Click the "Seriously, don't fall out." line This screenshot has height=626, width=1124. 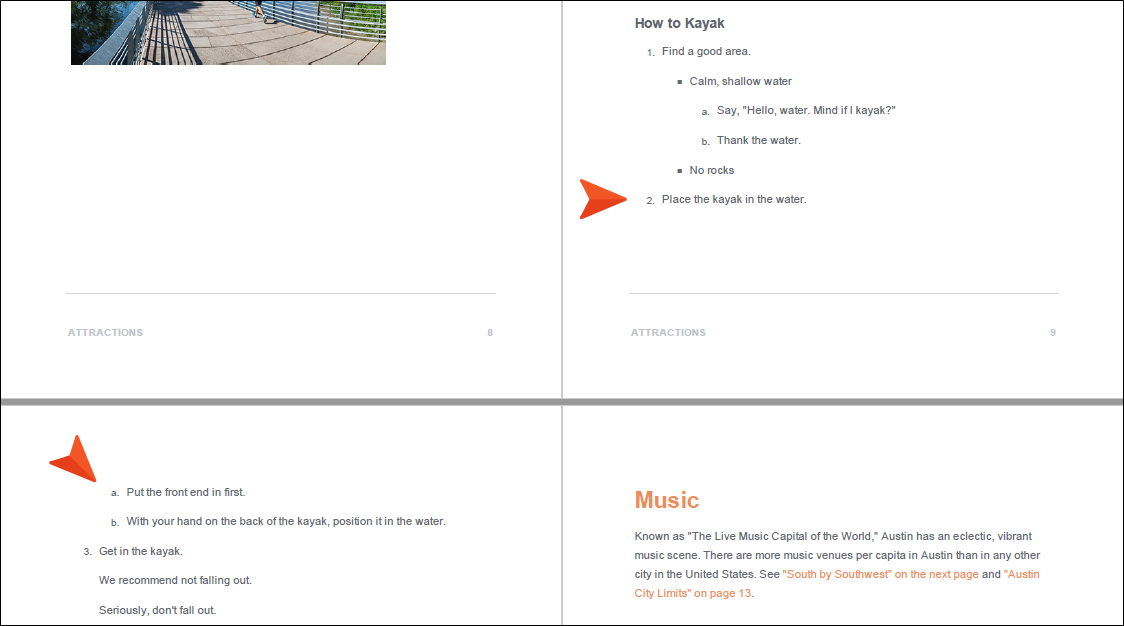pos(157,610)
